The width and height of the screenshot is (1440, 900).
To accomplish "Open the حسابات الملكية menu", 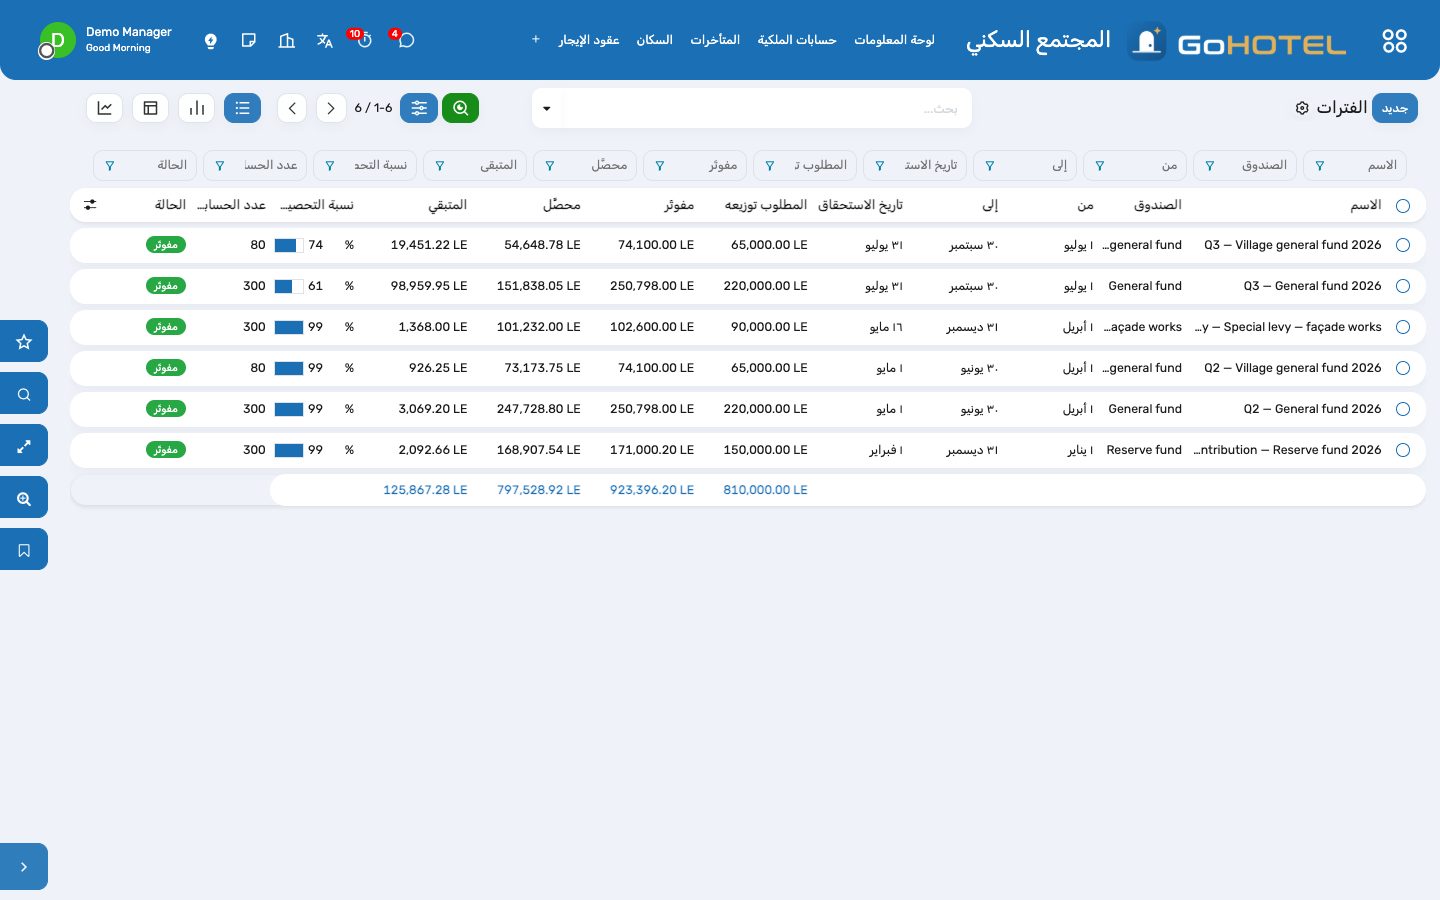I will click(797, 40).
